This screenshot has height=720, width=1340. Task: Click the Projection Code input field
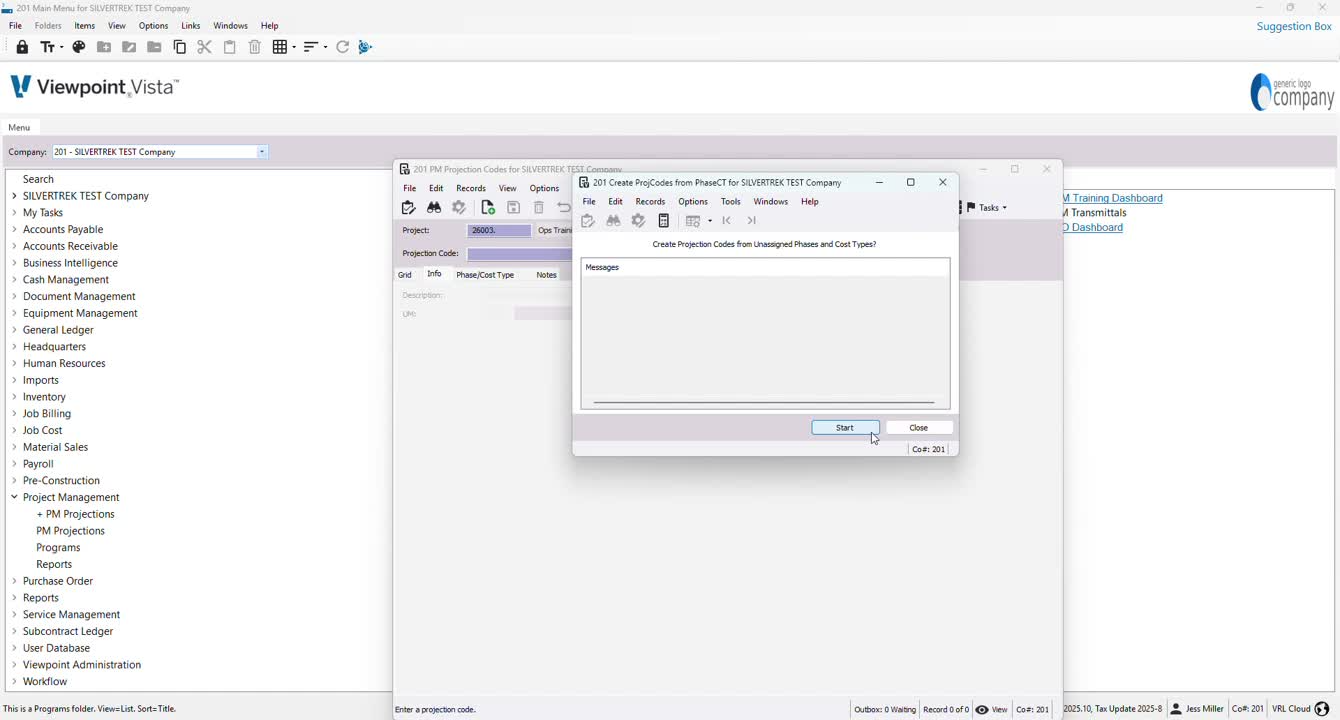519,254
